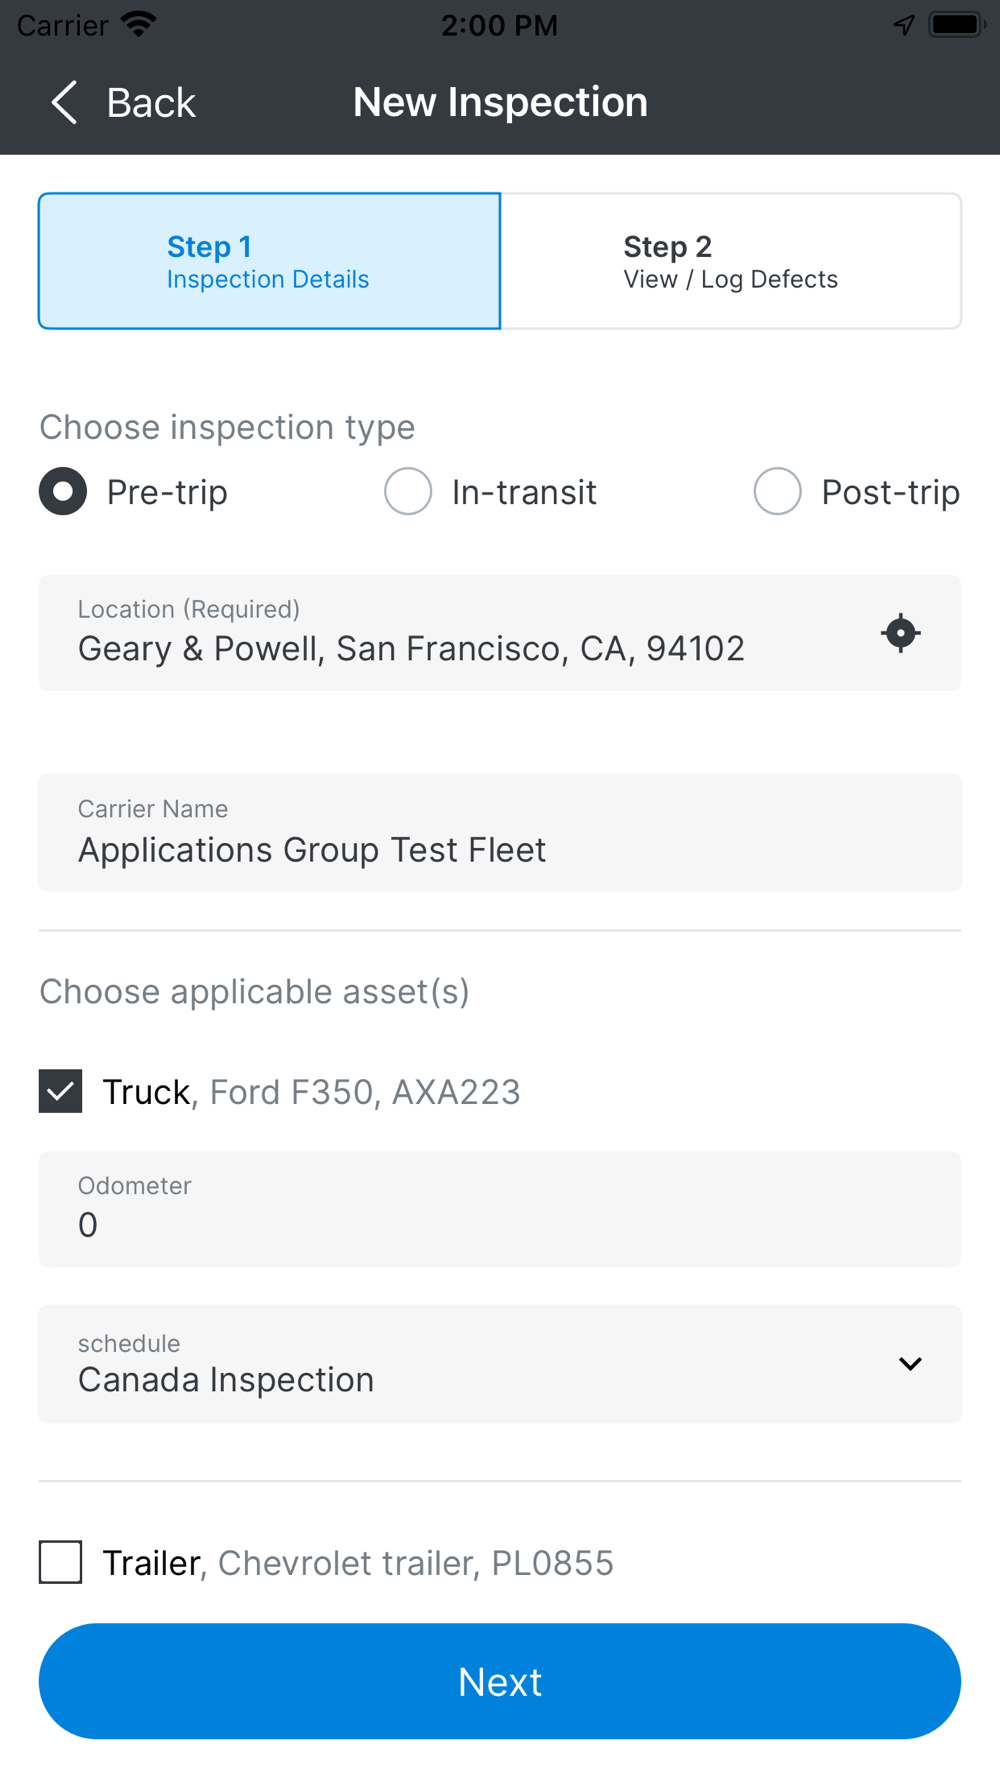Screen dimensions: 1000x1778
Task: Check the Trailer Chevrolet trailer checkbox
Action: point(61,1562)
